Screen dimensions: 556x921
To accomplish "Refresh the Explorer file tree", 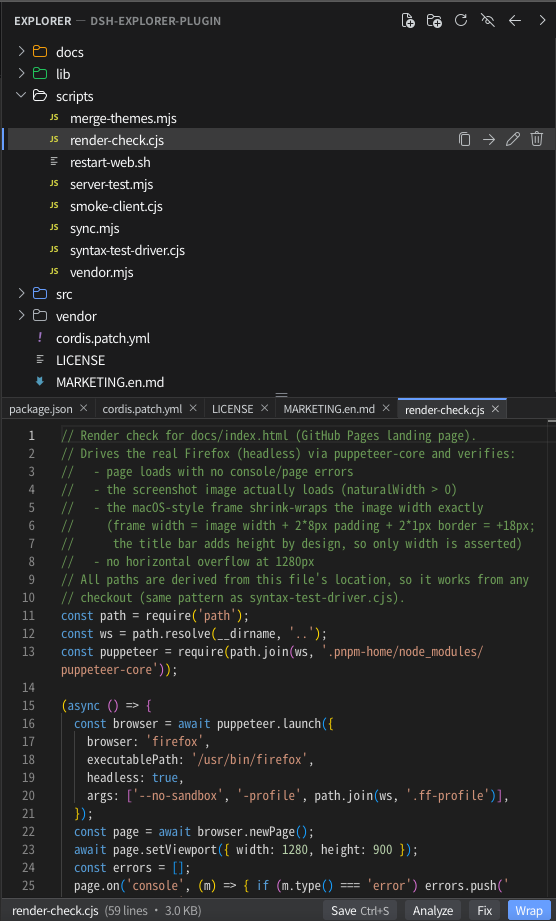I will tap(461, 21).
